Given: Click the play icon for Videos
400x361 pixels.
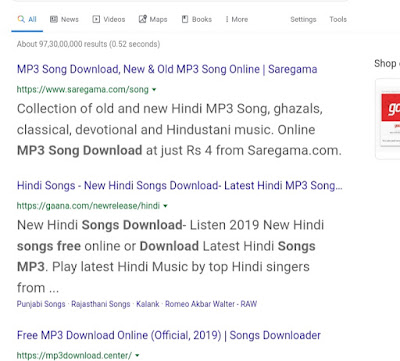Looking at the screenshot, I should (96, 19).
